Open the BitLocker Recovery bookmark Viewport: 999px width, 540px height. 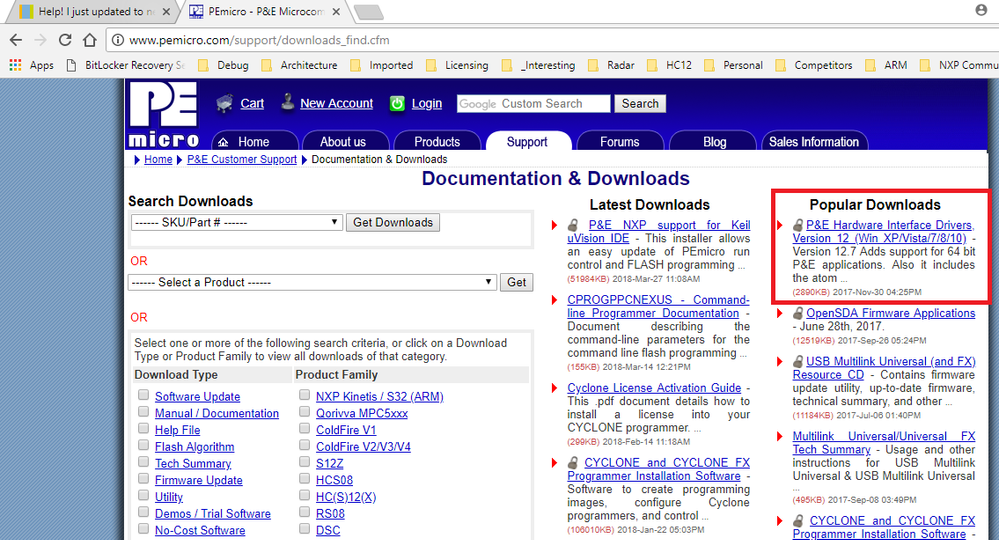point(126,65)
